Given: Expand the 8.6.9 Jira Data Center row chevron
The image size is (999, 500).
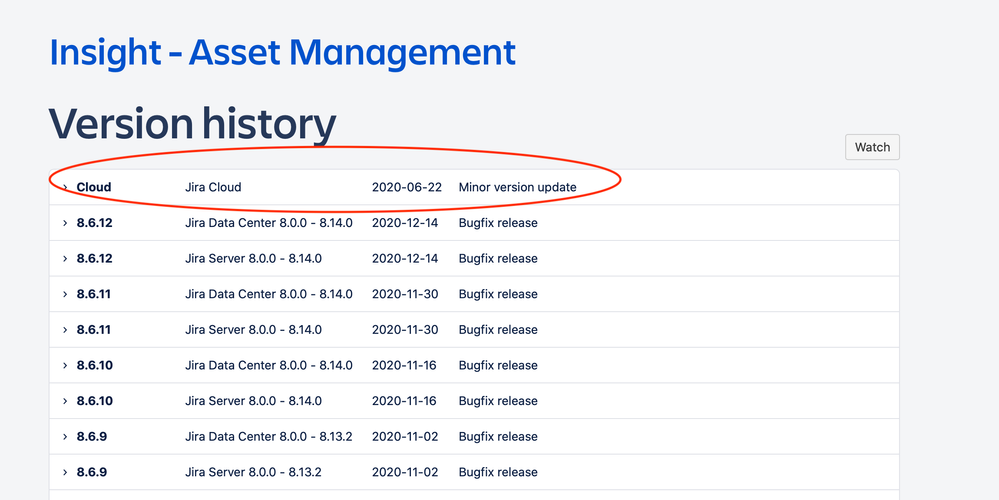Looking at the screenshot, I should coord(65,437).
